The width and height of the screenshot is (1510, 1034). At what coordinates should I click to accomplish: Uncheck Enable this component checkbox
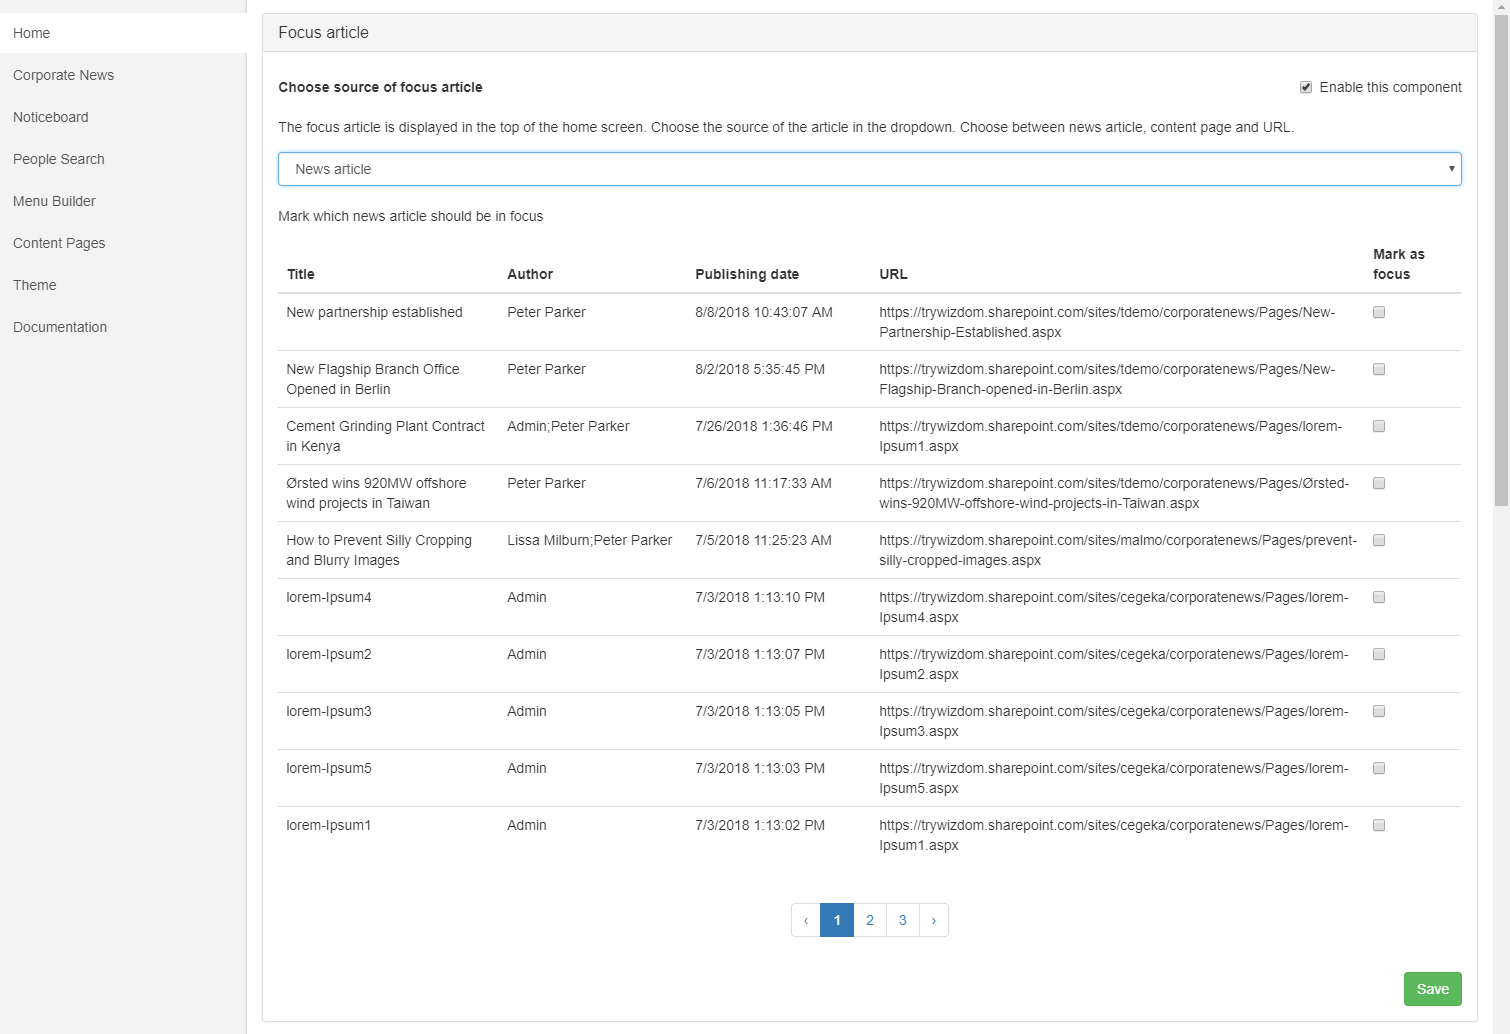click(x=1306, y=87)
